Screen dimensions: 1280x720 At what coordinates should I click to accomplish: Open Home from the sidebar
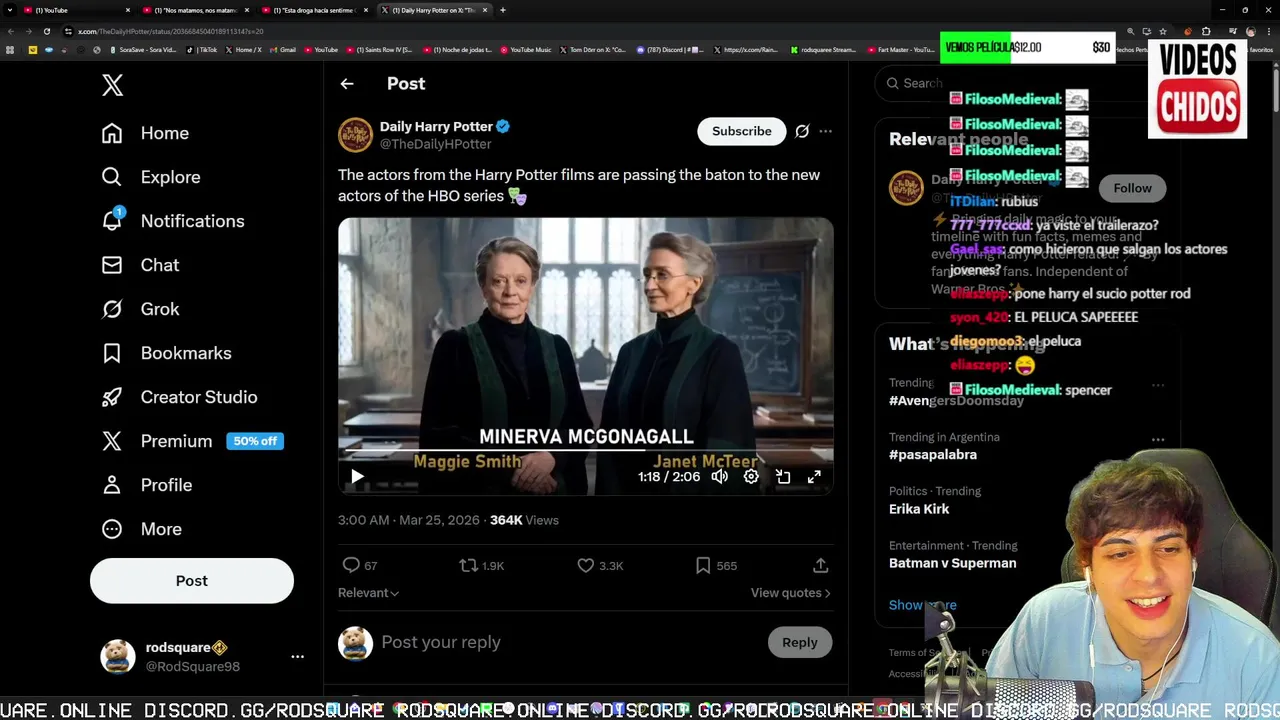click(x=145, y=133)
